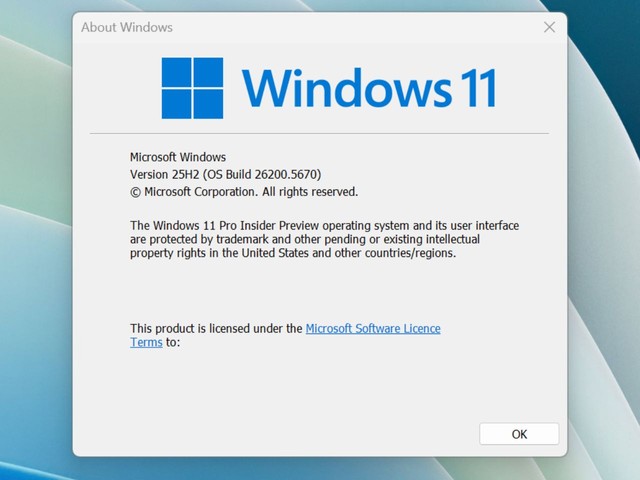Viewport: 640px width, 480px height.
Task: Click the word Terms in the licence link
Action: 146,342
